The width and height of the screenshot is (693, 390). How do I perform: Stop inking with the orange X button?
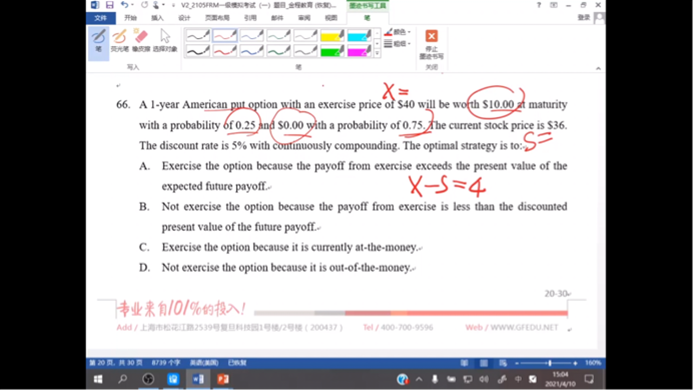(x=431, y=43)
